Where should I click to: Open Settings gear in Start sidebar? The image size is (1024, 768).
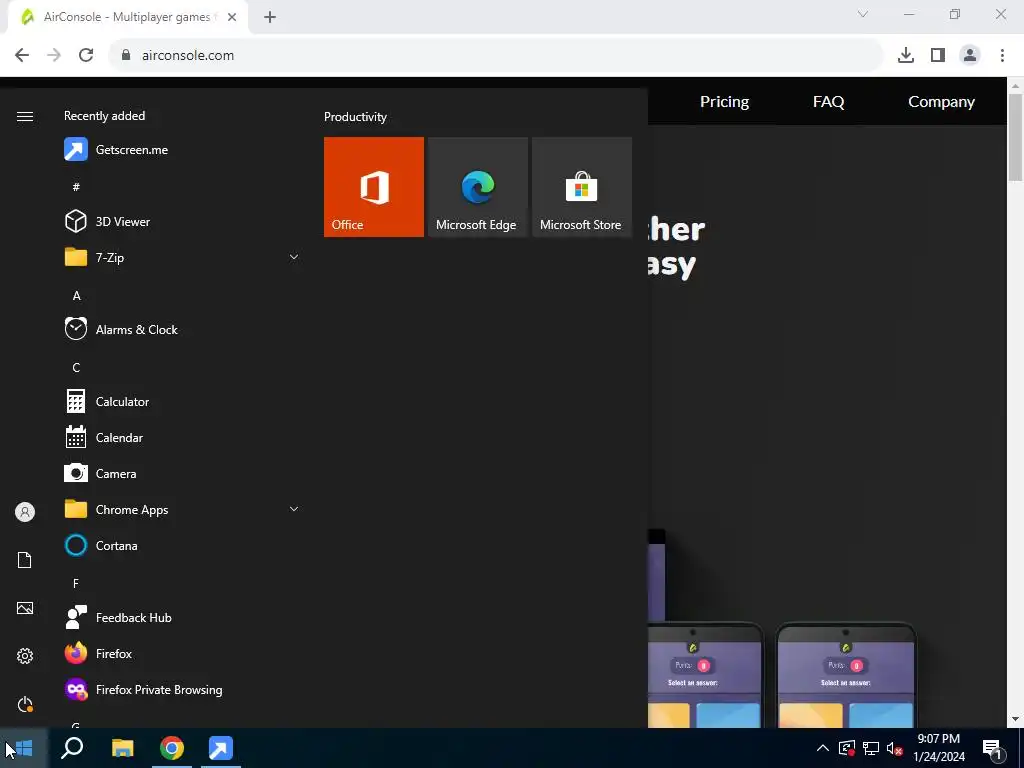tap(25, 656)
